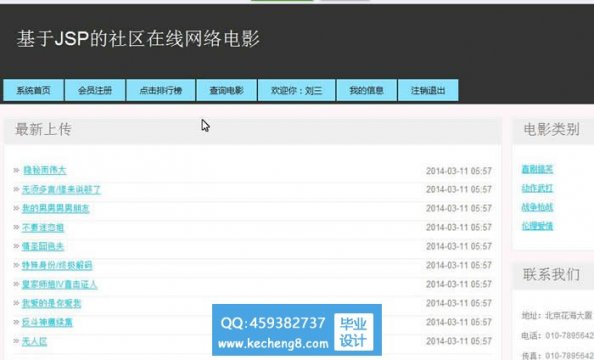Select 查询电影 in the navigation bar
594x360 pixels.
pos(227,90)
